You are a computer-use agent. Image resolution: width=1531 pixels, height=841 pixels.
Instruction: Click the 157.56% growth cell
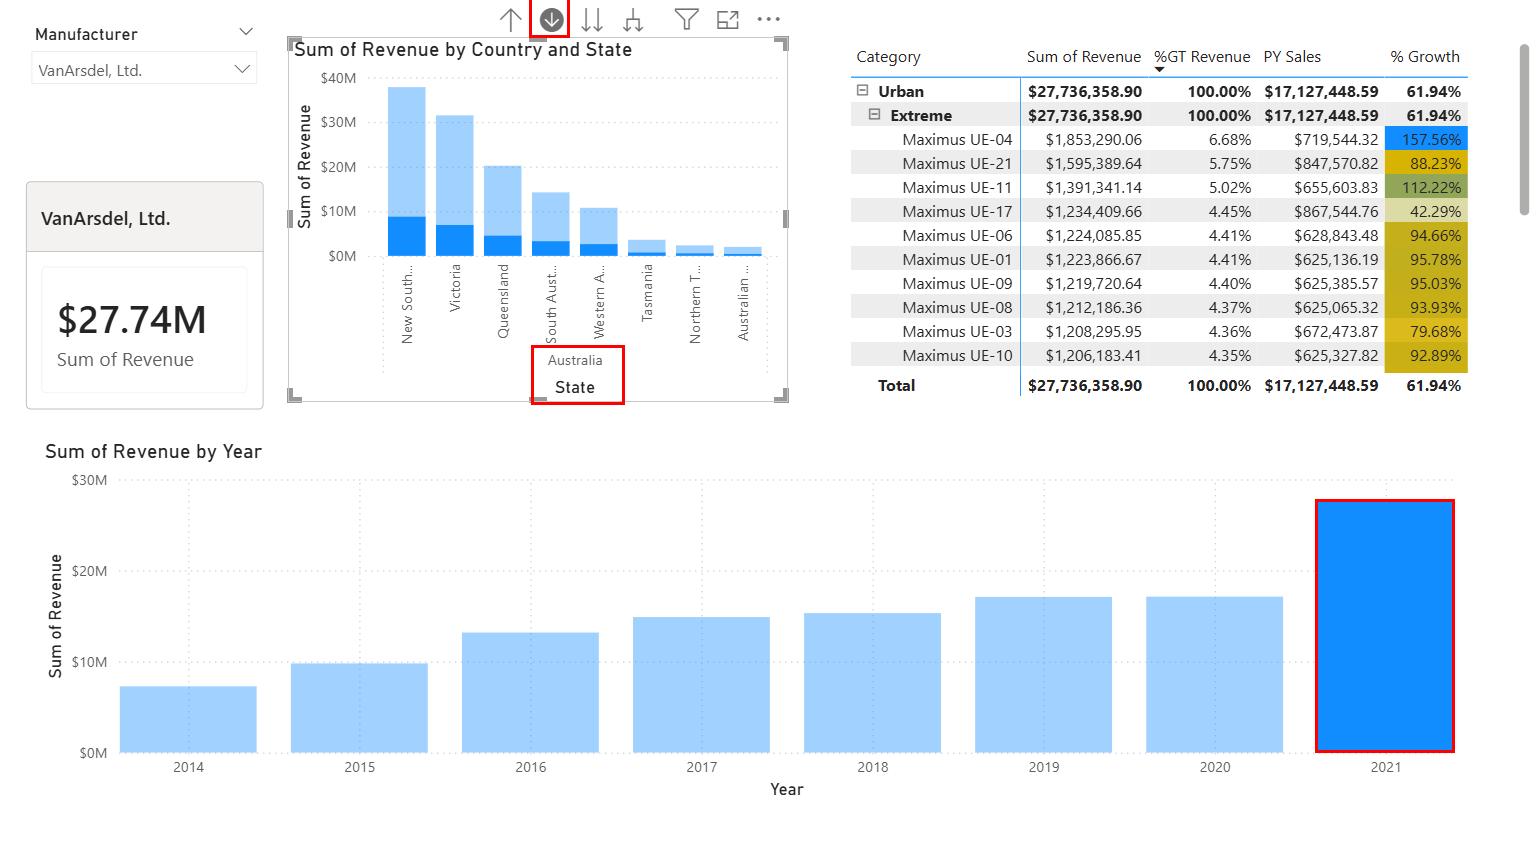click(x=1426, y=139)
